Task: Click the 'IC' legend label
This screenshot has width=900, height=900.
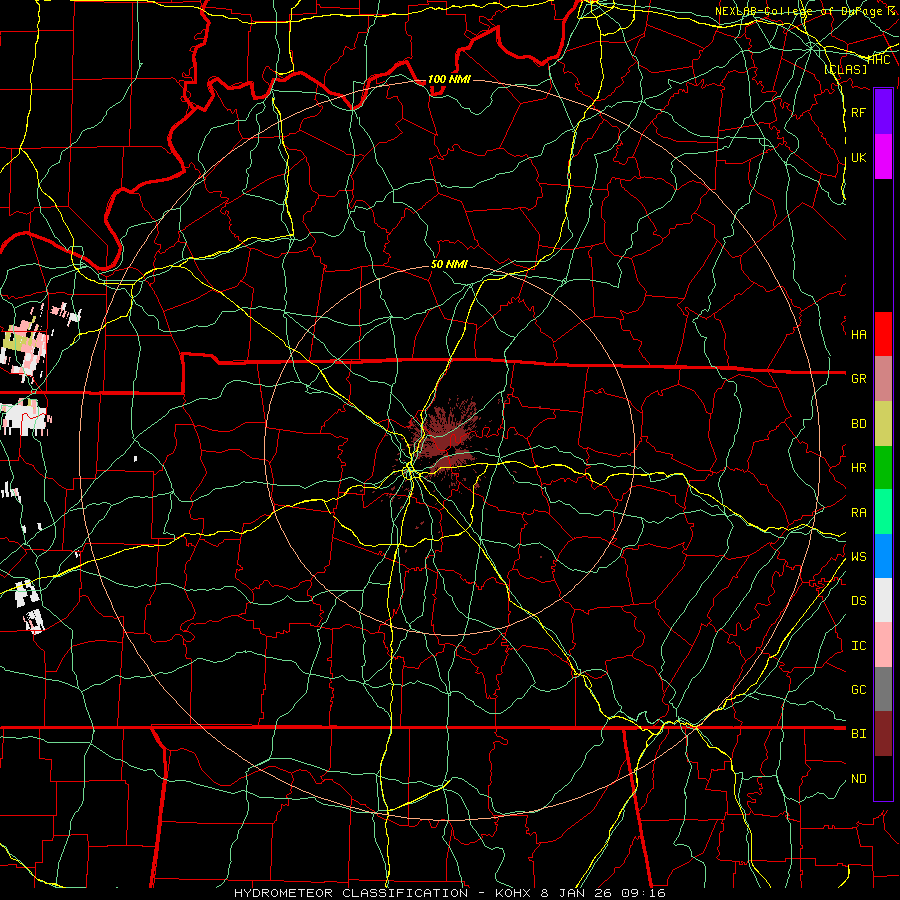Action: [x=858, y=646]
